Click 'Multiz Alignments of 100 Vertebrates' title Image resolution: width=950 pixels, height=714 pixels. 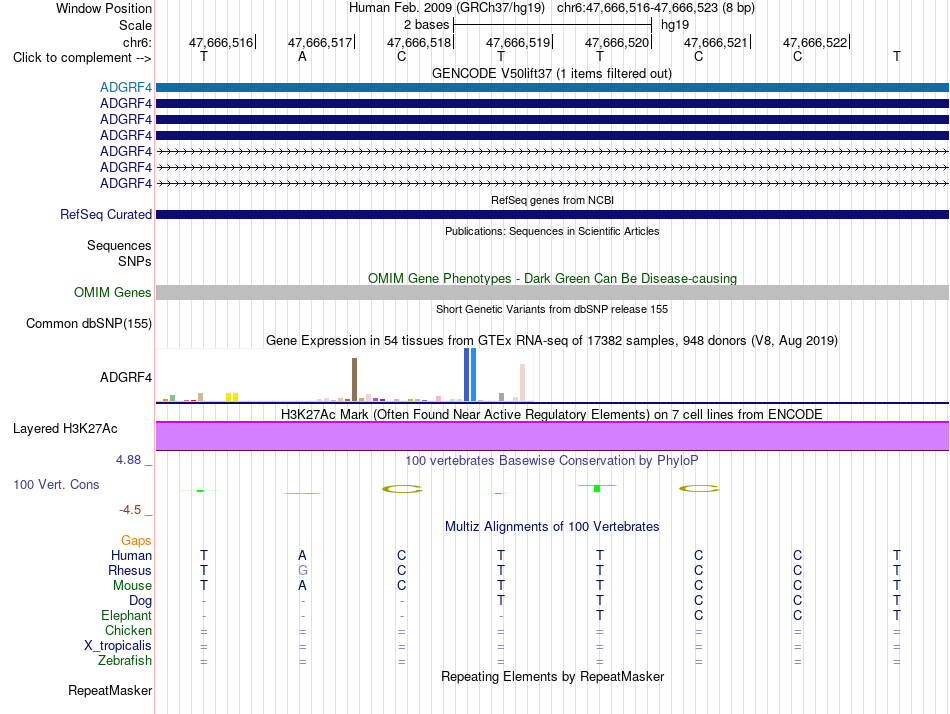(552, 527)
